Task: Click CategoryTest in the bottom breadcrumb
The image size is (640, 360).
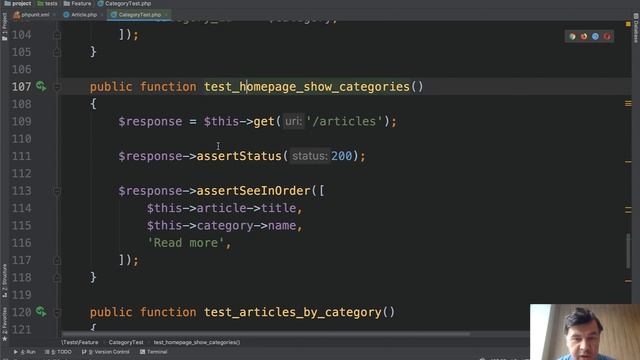Action: [126, 342]
